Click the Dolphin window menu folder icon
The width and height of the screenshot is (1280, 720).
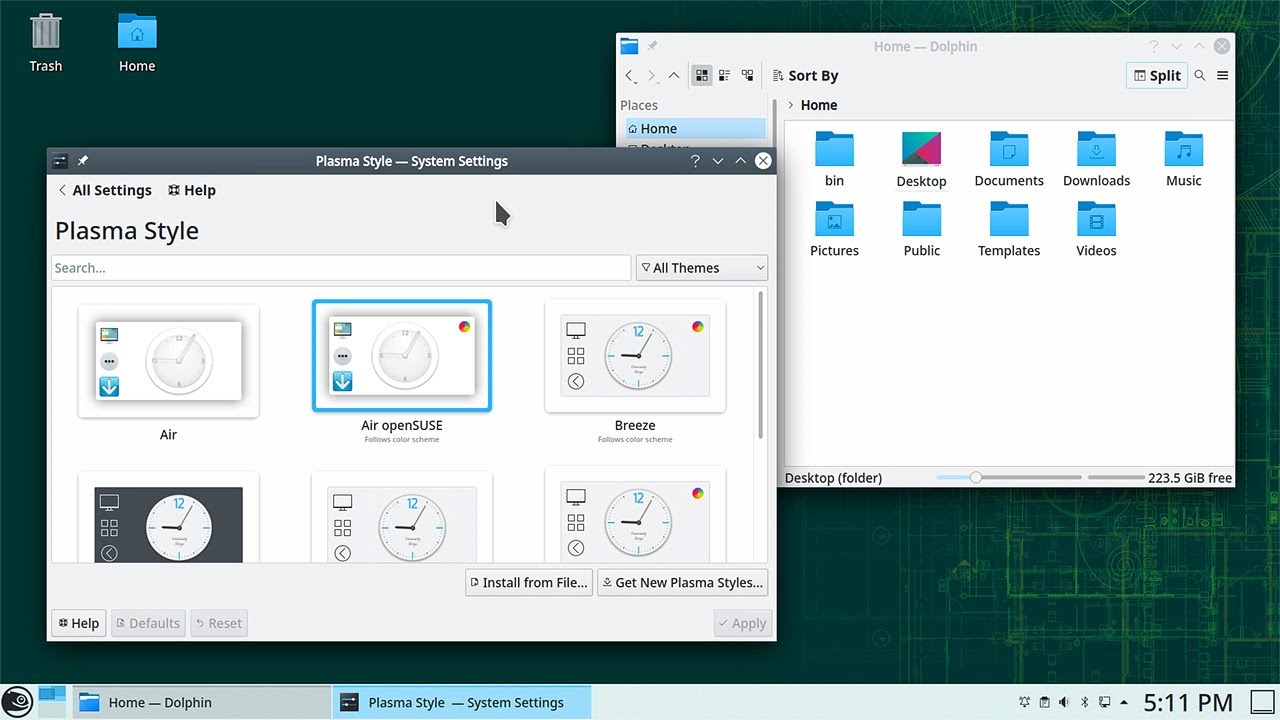click(x=629, y=46)
